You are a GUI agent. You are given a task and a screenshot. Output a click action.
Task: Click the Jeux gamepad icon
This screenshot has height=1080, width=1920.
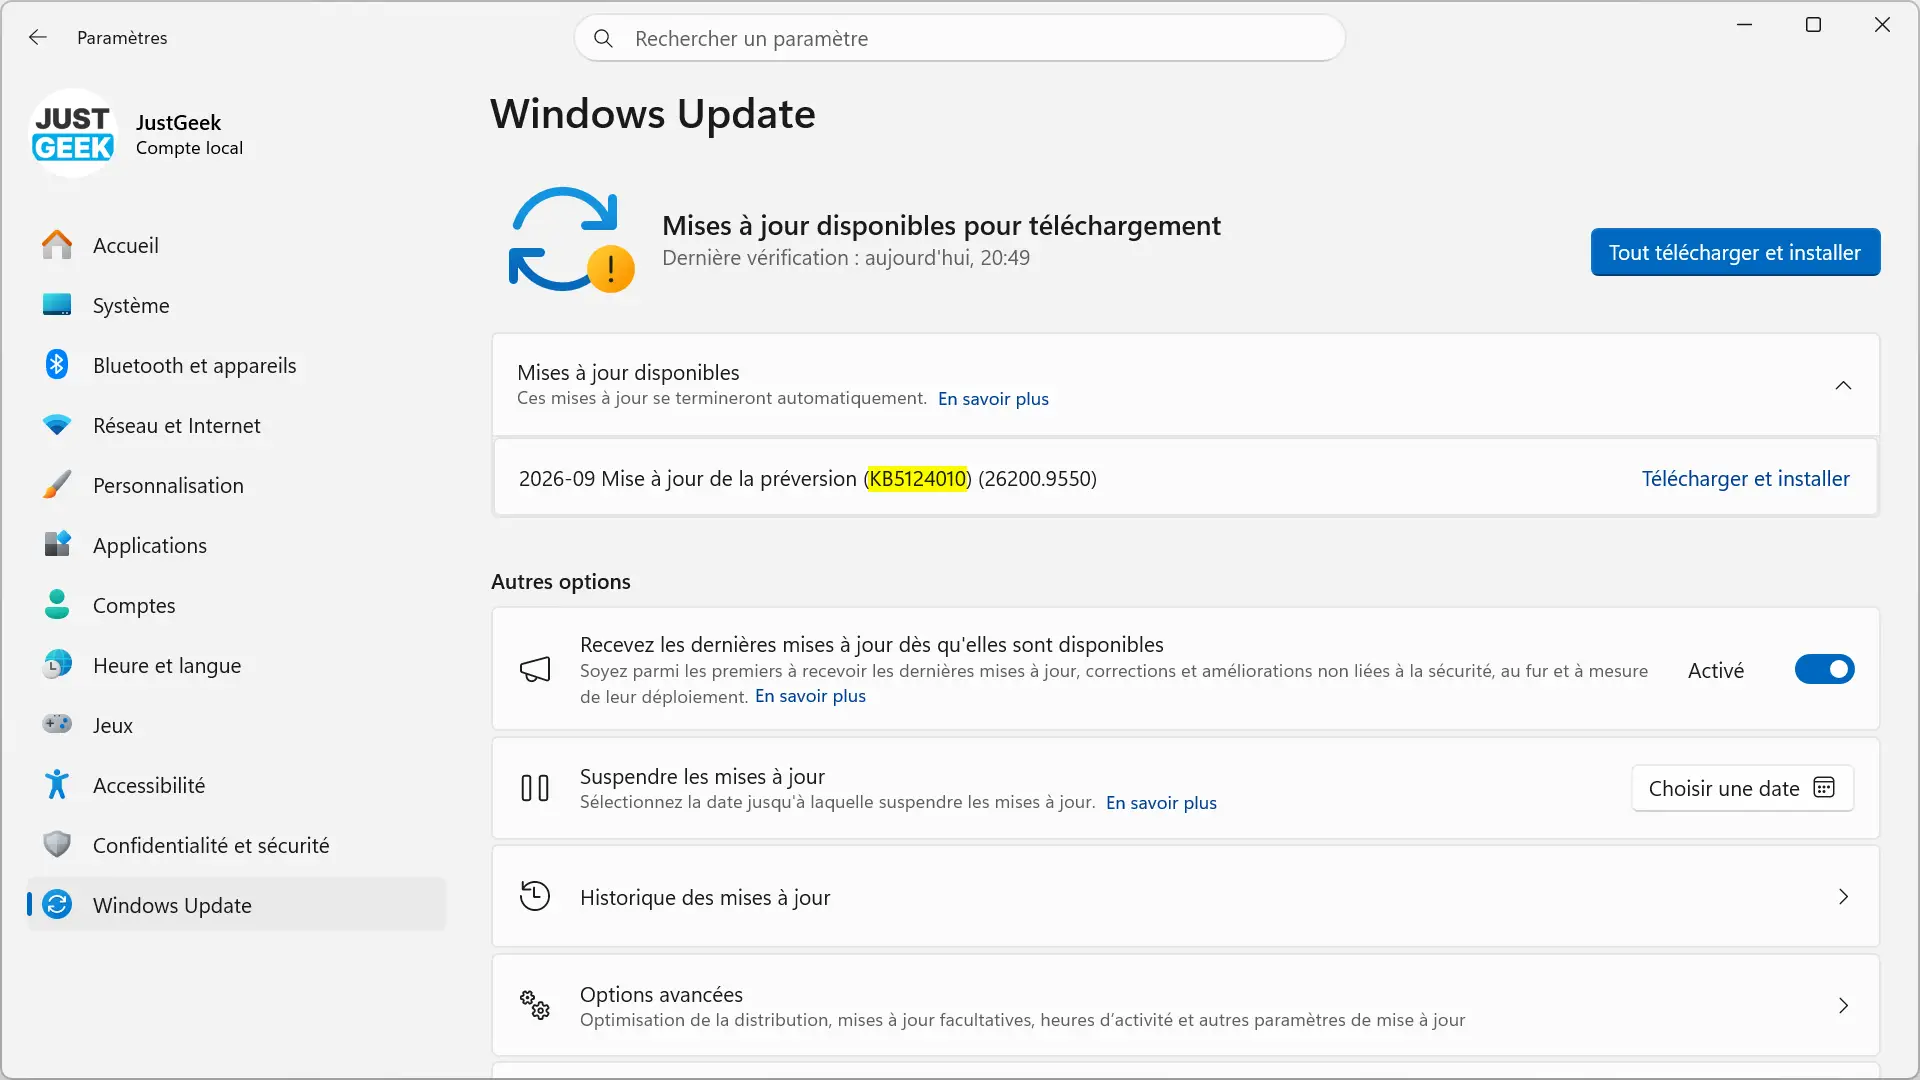[x=57, y=724]
